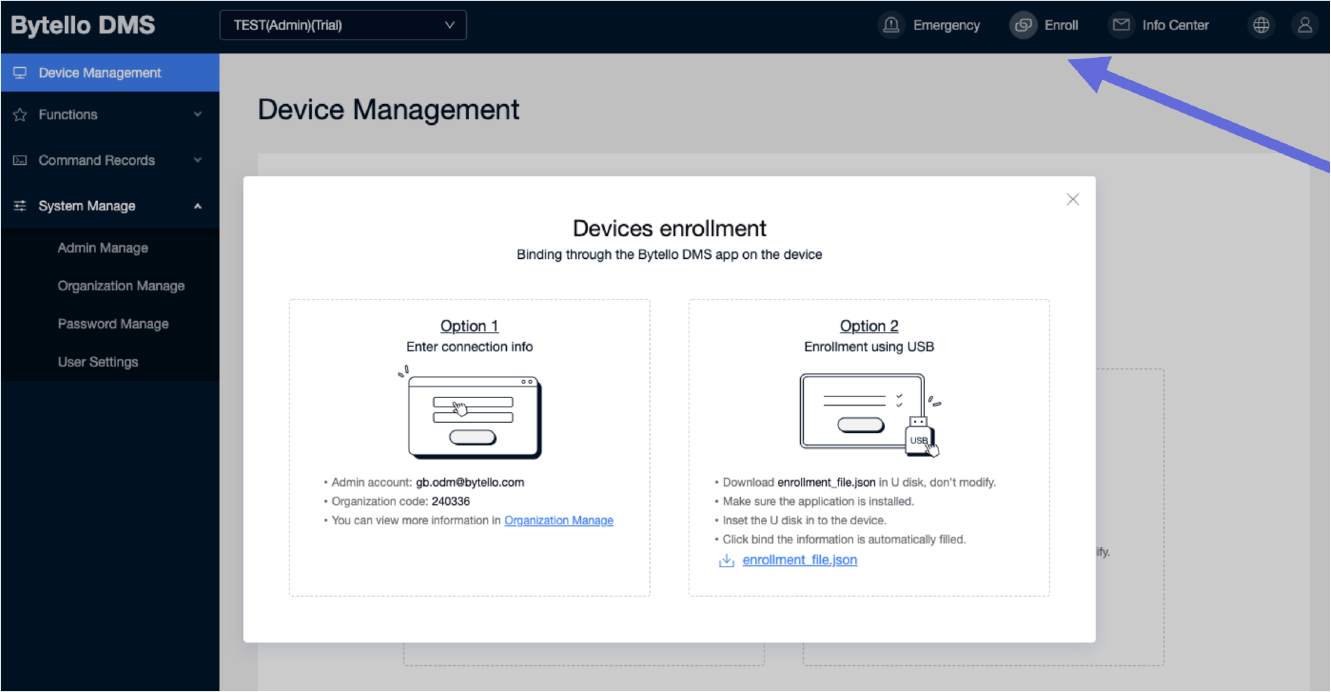1331x692 pixels.
Task: Download the enrollment_file.json link
Action: [x=799, y=560]
